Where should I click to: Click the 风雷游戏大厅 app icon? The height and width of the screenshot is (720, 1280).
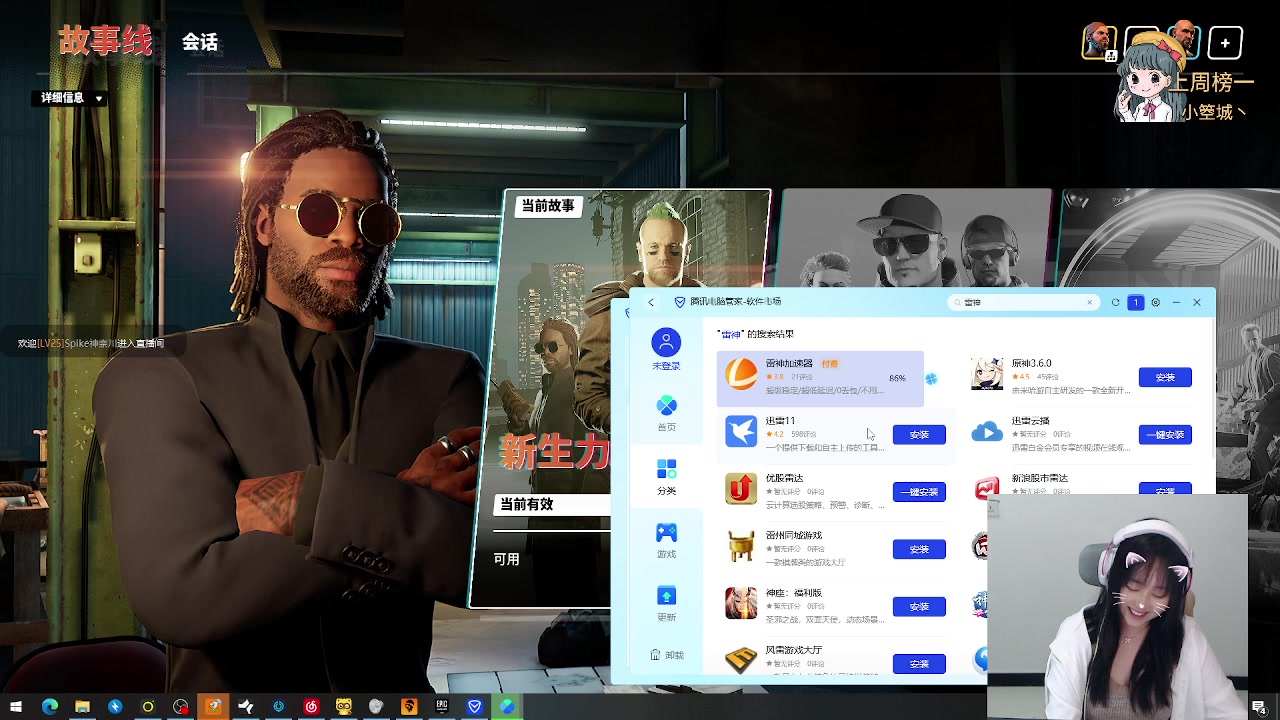741,660
